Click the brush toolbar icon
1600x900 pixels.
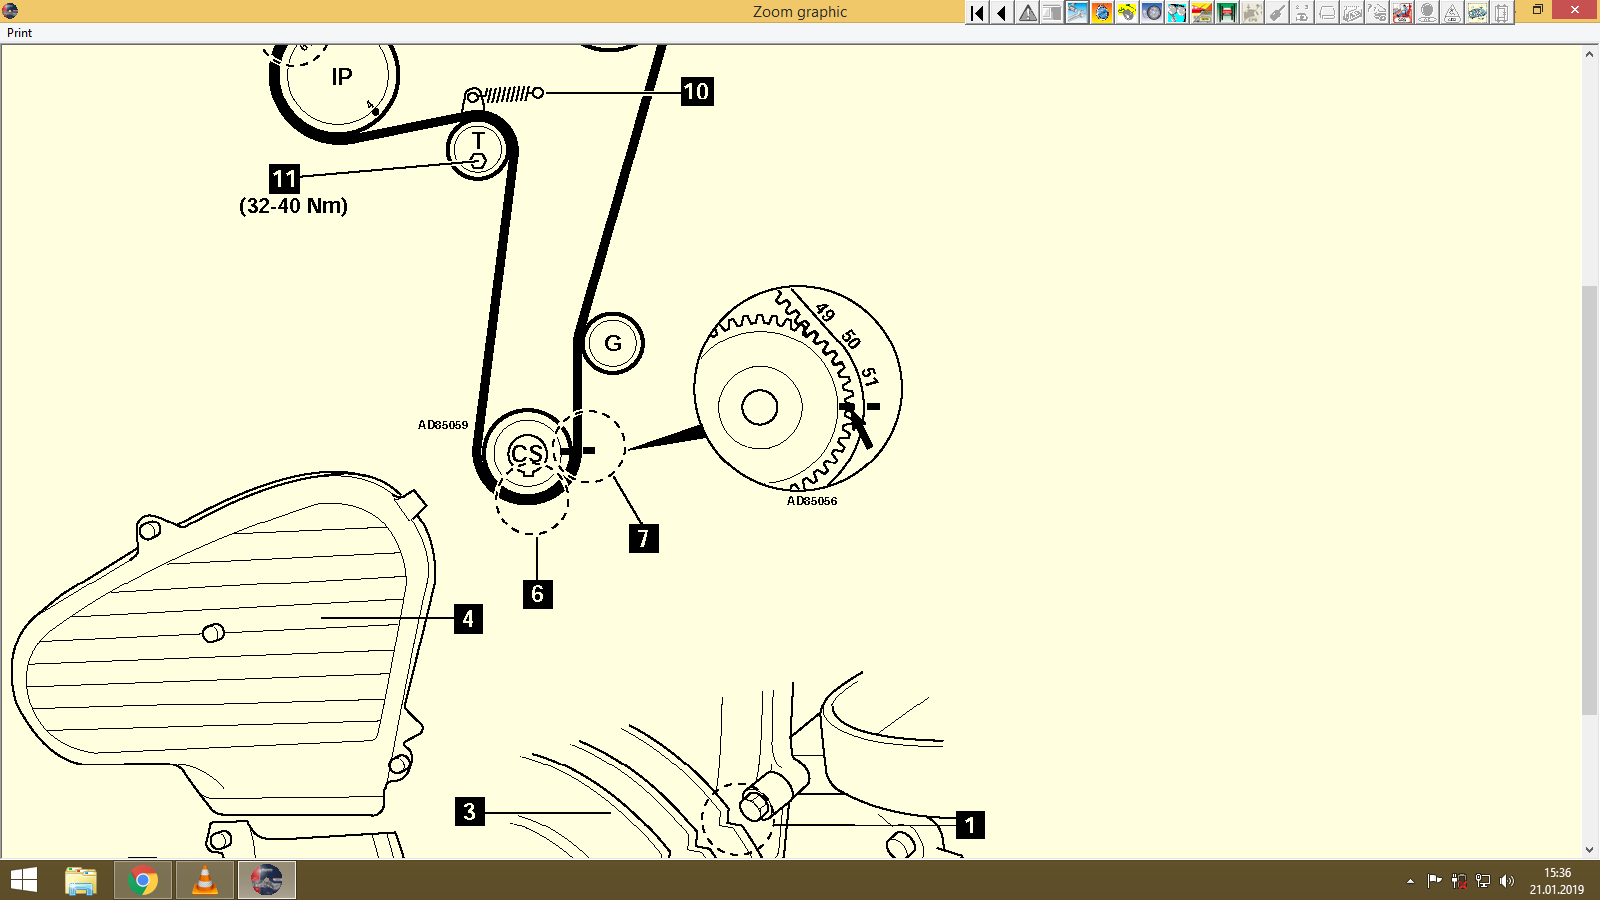[1275, 13]
